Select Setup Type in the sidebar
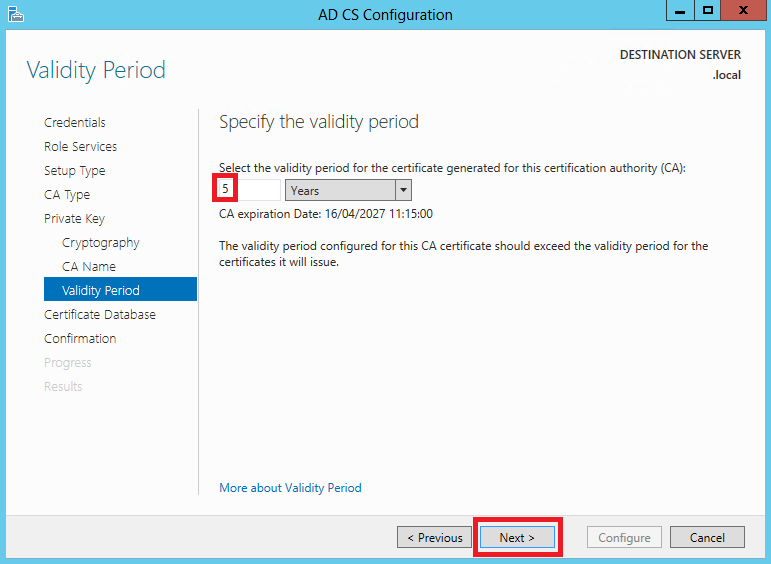 click(x=74, y=171)
